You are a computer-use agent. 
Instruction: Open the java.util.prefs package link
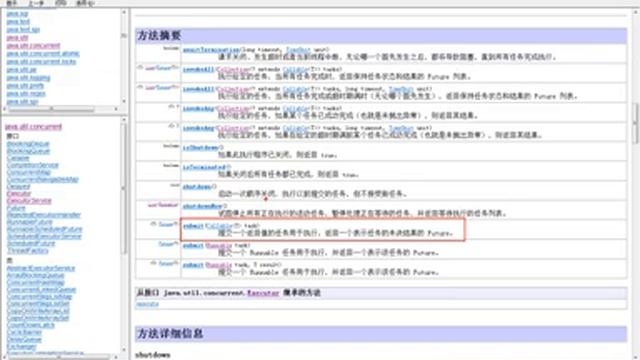[25, 86]
